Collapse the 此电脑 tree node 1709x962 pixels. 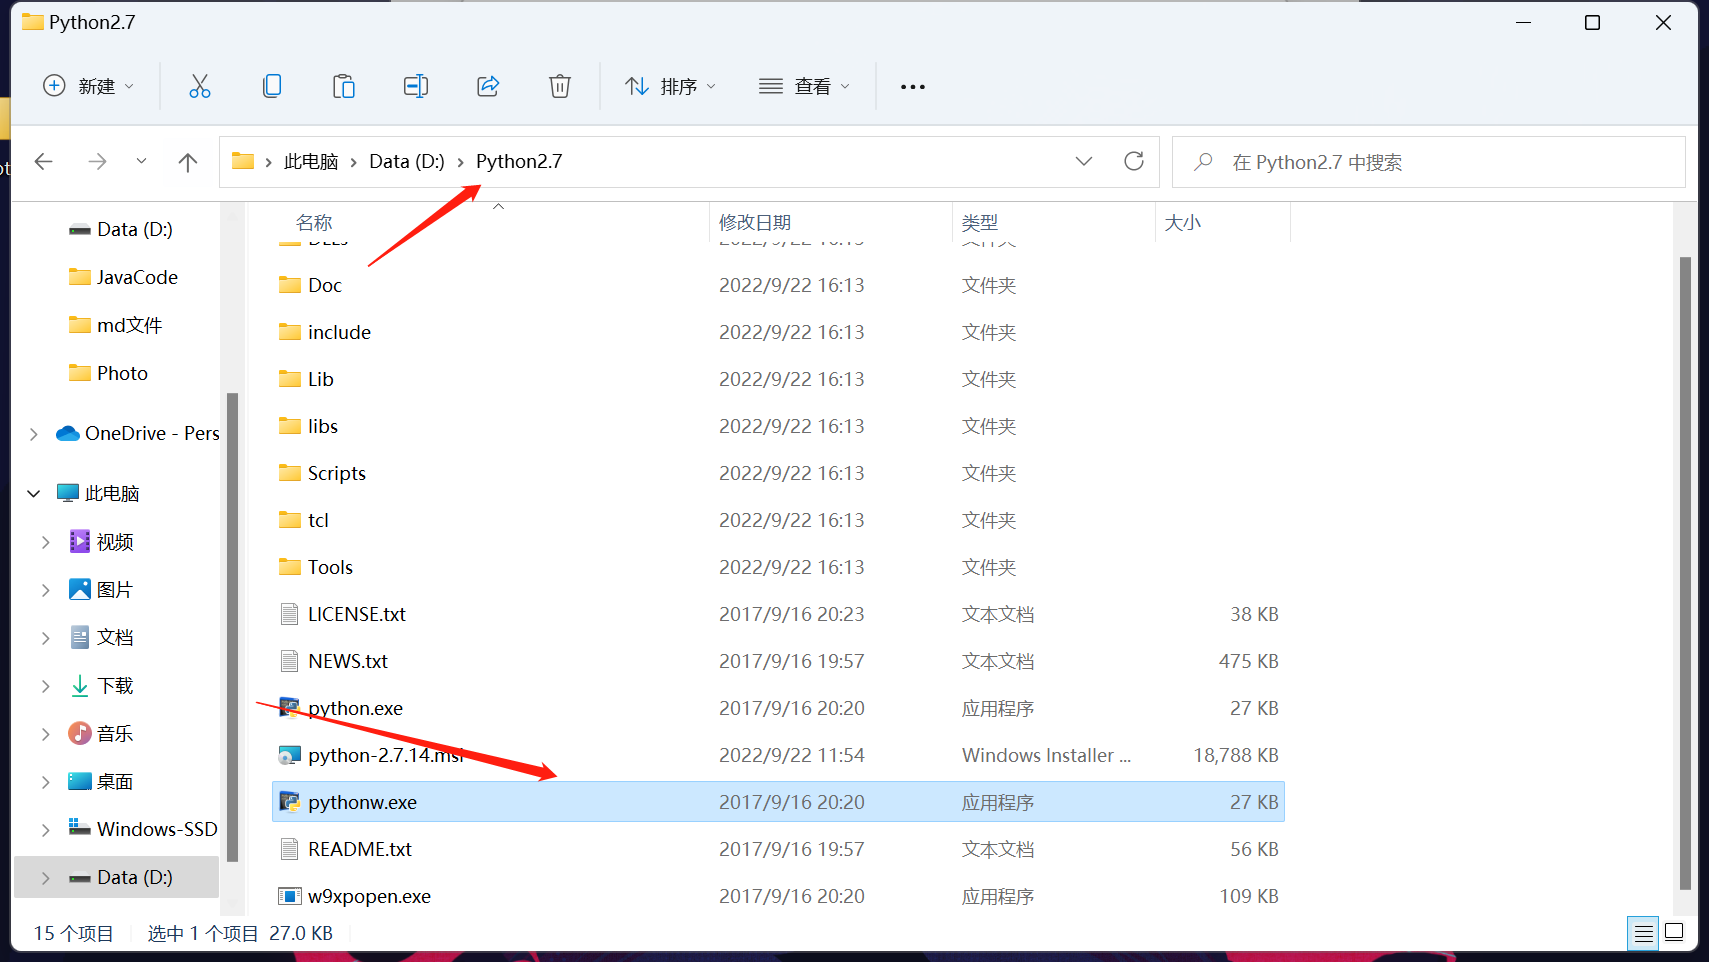(33, 493)
